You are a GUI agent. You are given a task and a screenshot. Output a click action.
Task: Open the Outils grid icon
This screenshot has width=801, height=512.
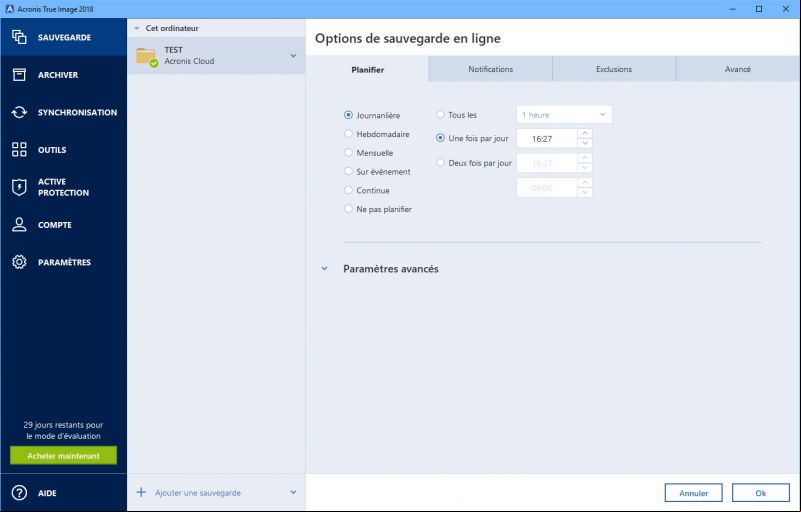pyautogui.click(x=19, y=149)
